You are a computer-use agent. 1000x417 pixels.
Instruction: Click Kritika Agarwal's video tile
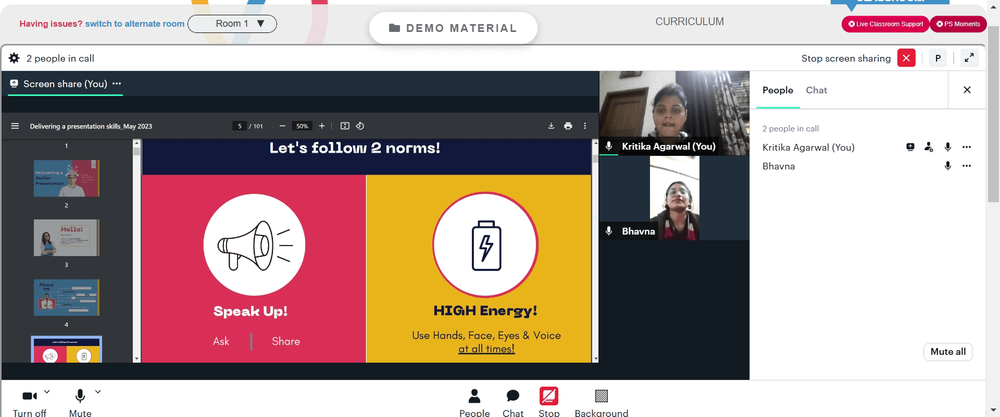pyautogui.click(x=675, y=113)
